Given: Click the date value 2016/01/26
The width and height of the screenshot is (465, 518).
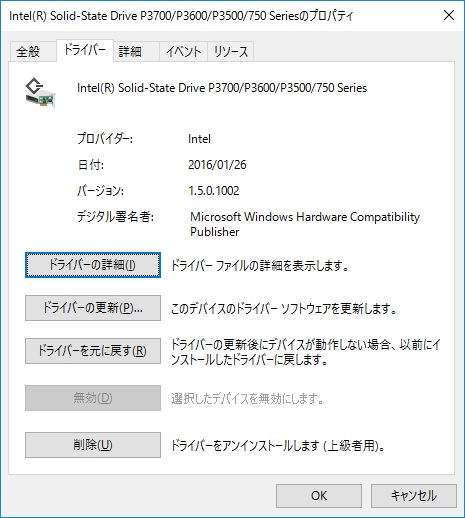Looking at the screenshot, I should pos(217,165).
